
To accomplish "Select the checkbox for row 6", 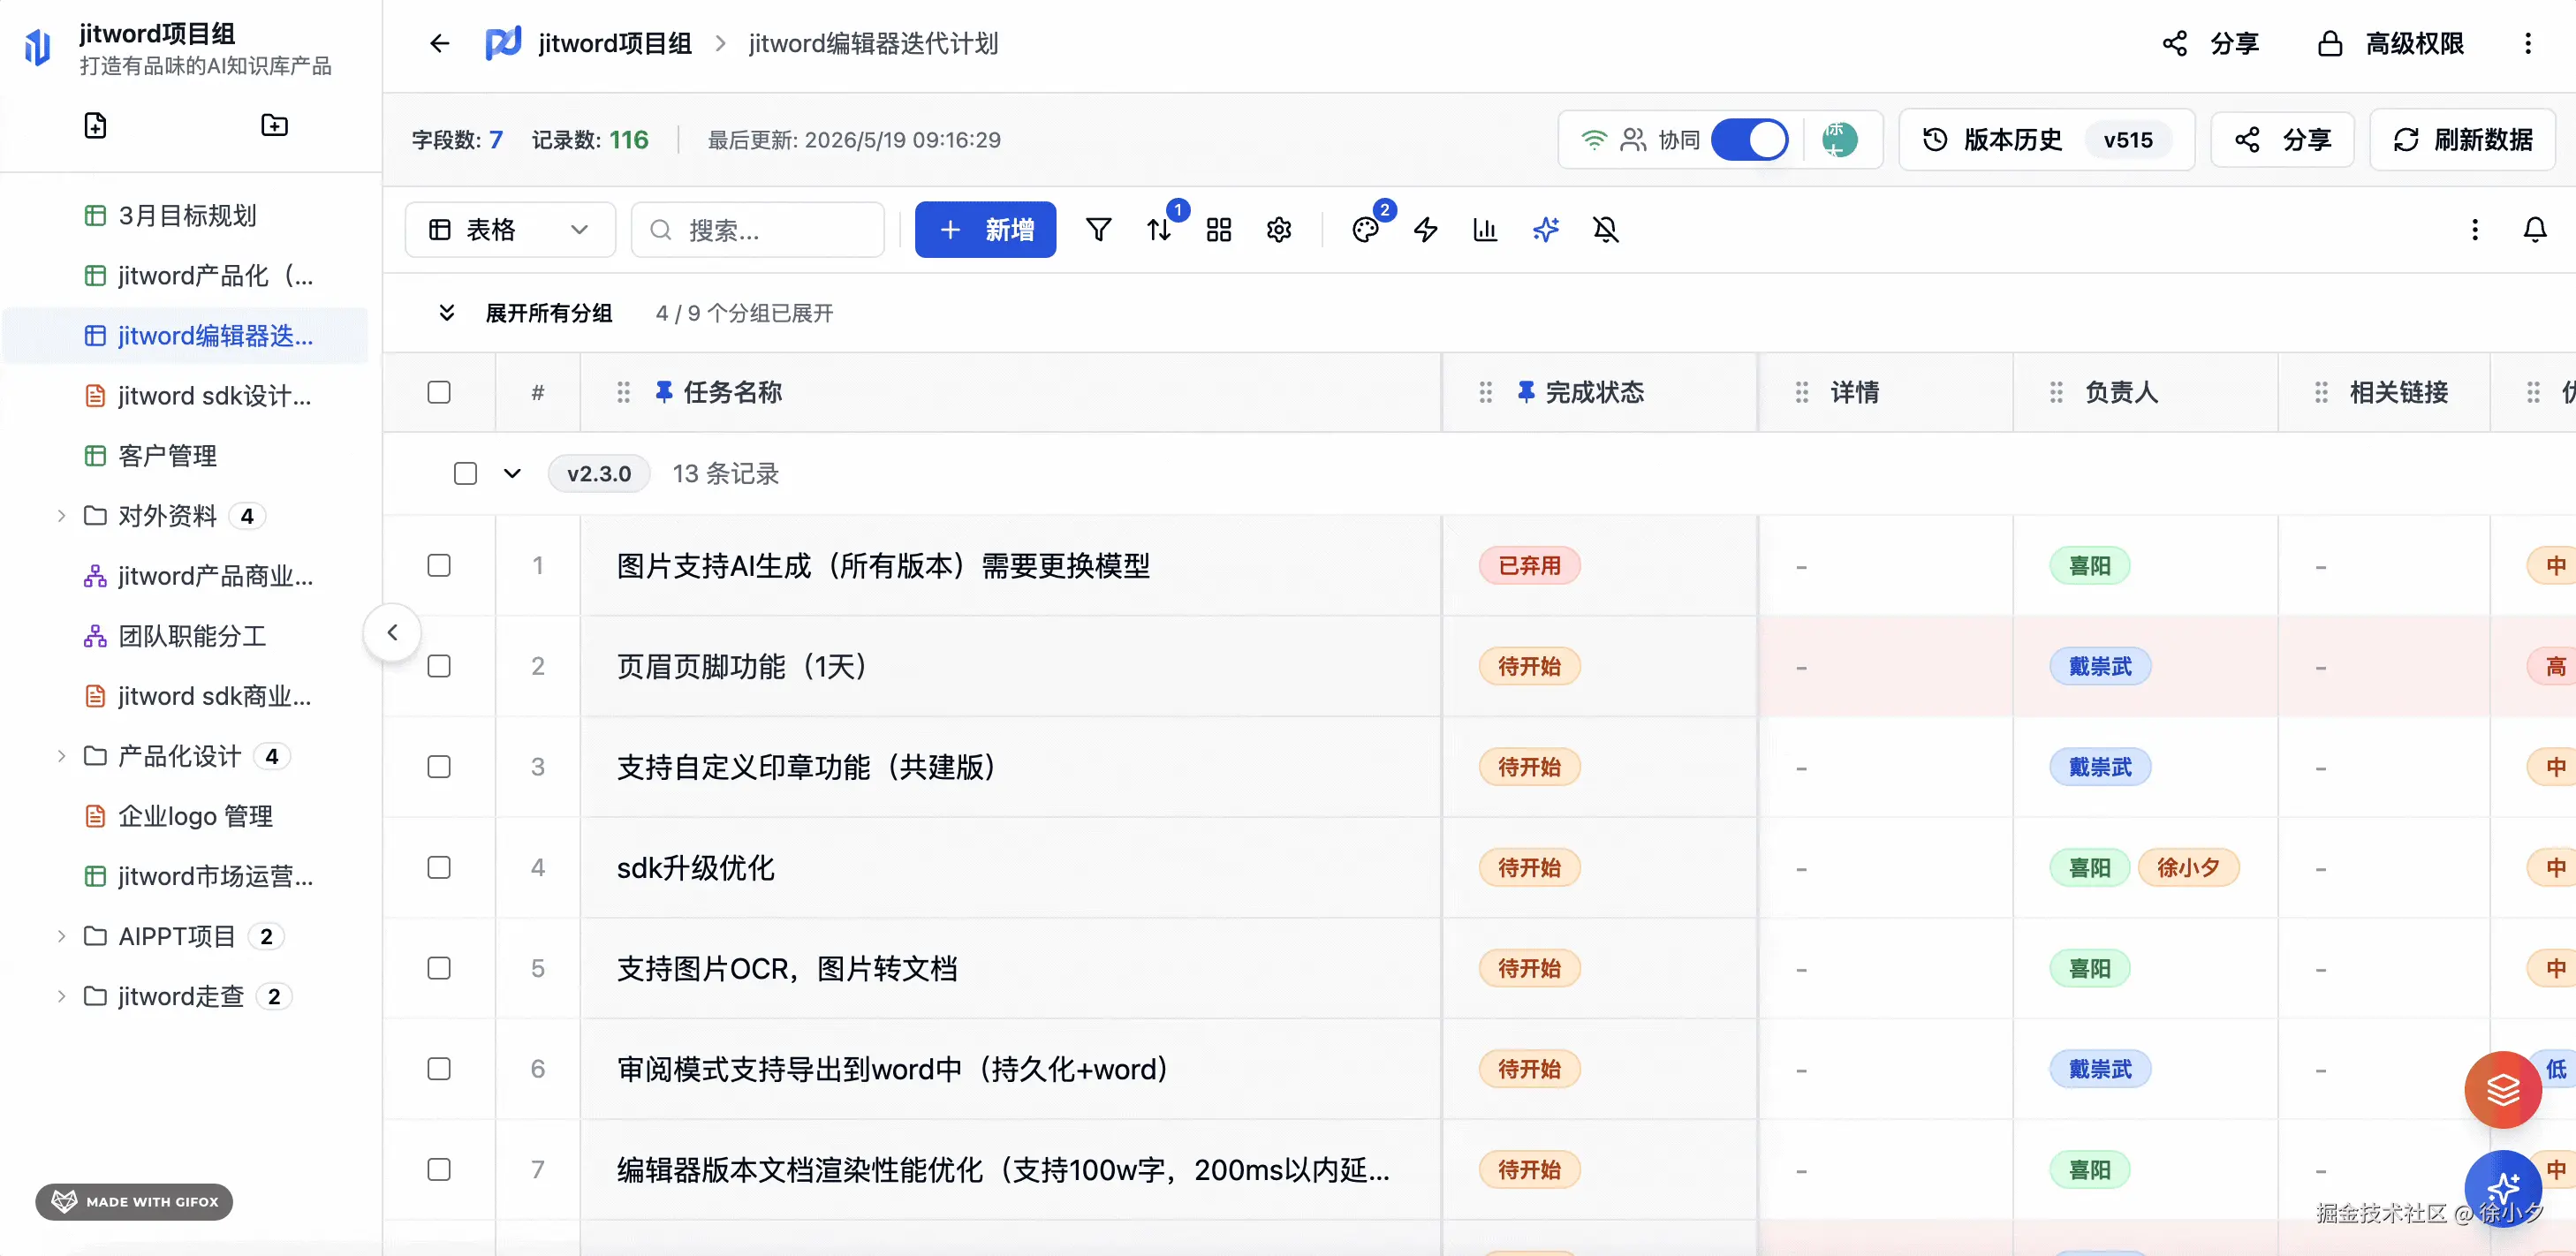I will pos(439,1068).
